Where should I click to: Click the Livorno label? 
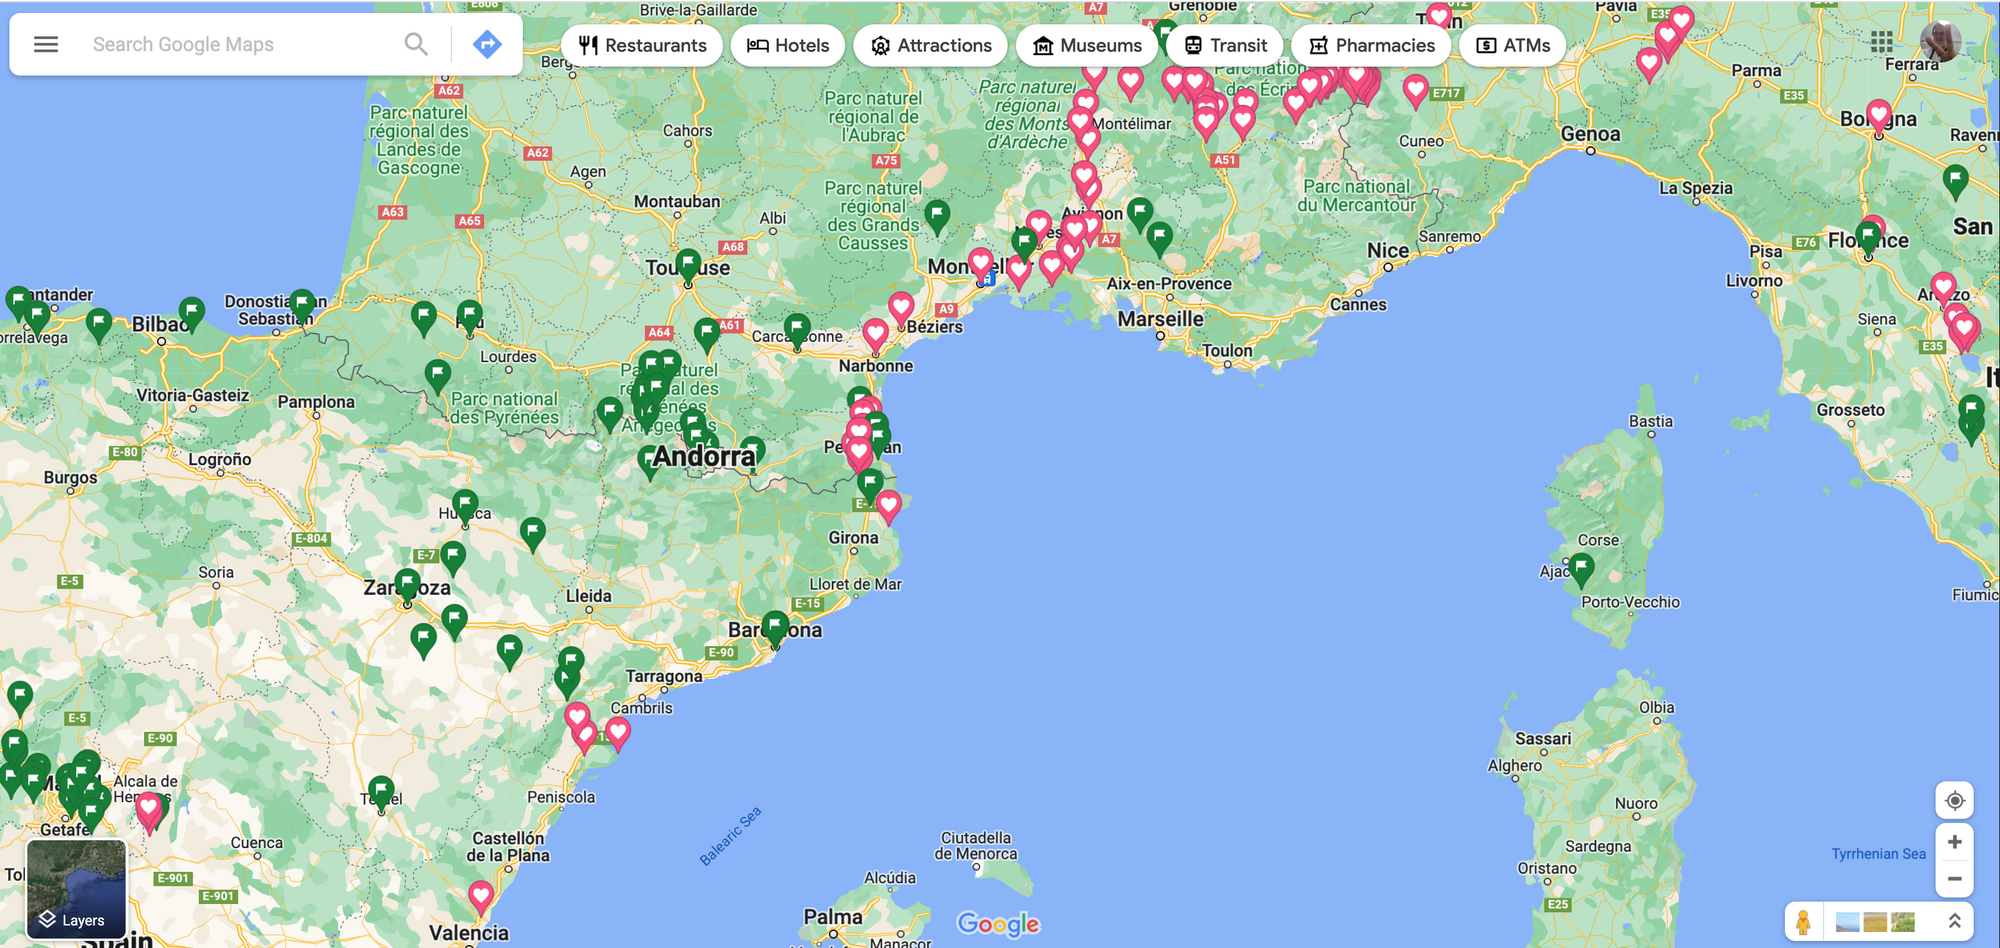1754,281
